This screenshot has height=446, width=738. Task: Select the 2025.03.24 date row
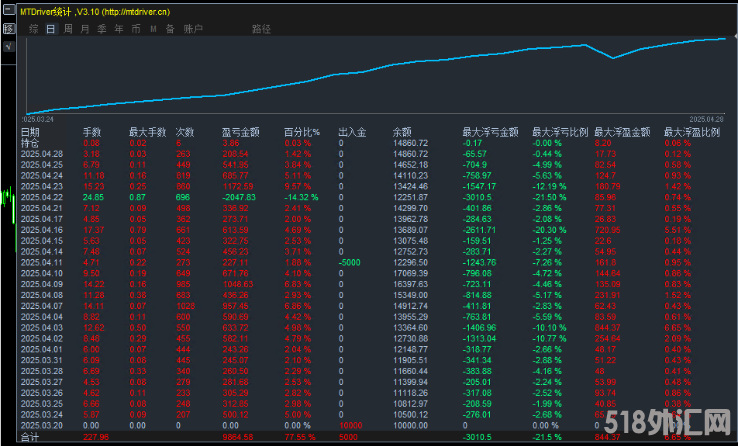42,414
